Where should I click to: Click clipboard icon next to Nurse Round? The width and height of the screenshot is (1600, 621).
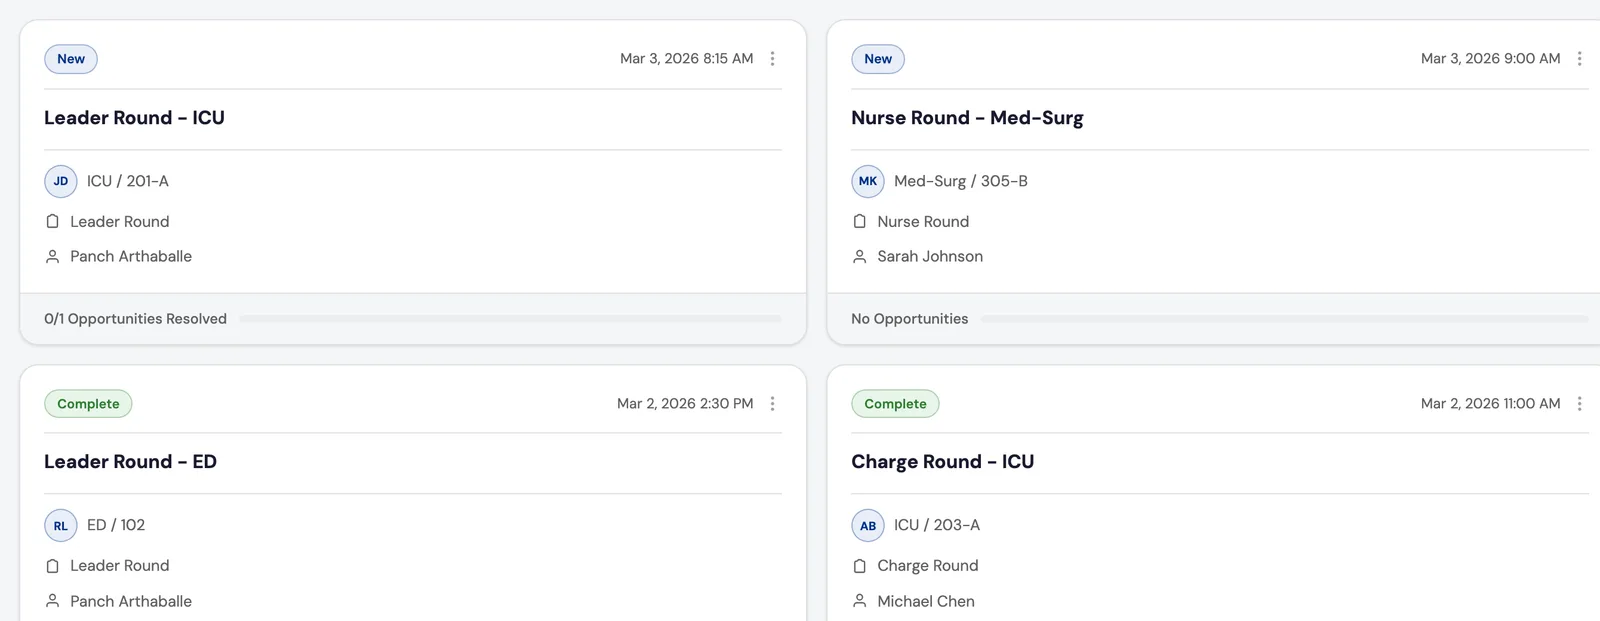tap(859, 221)
